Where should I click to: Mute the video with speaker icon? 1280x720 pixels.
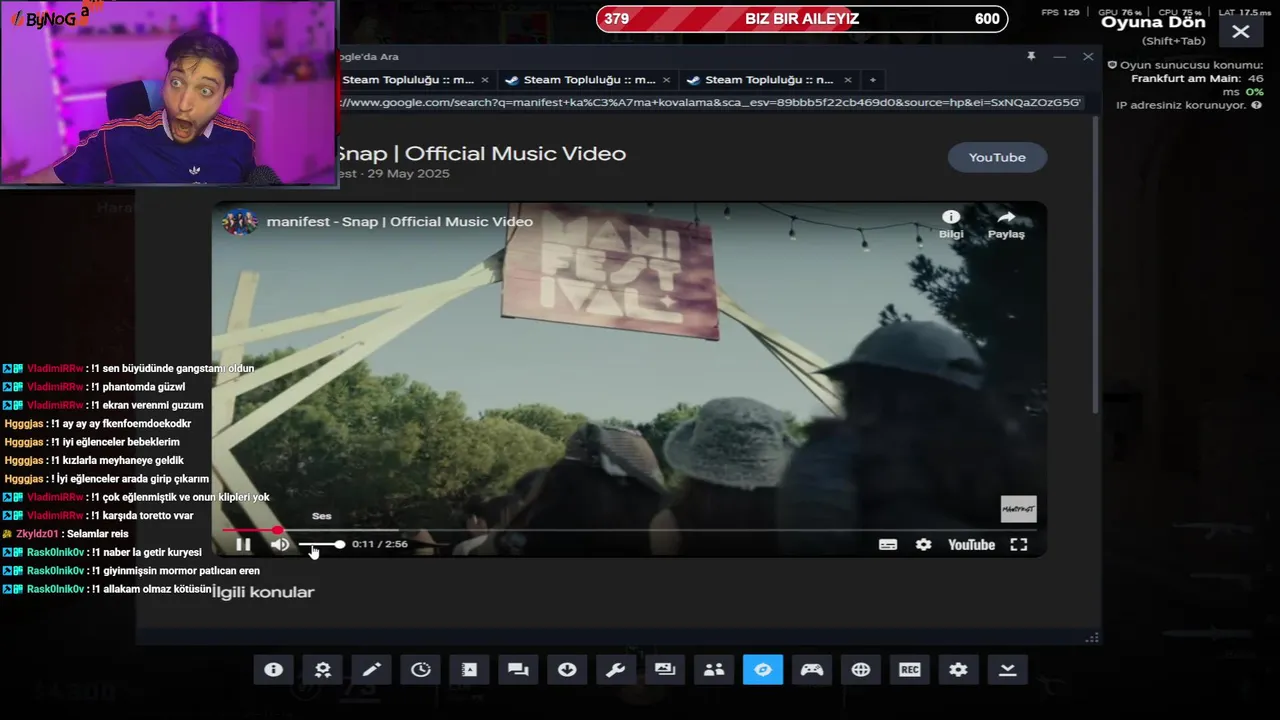click(x=280, y=544)
